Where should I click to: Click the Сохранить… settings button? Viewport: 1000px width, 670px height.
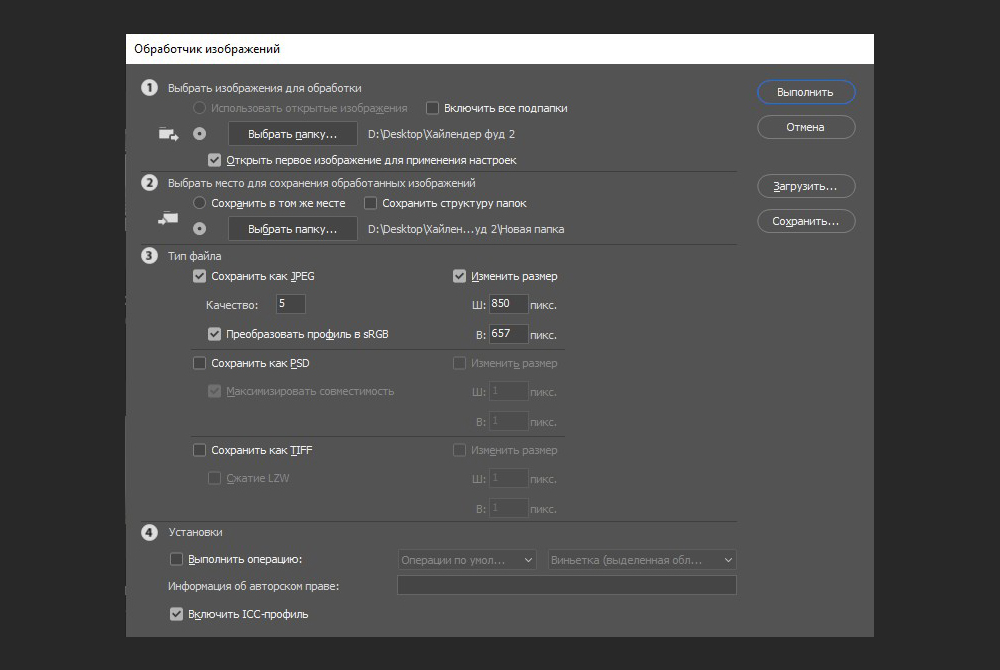806,221
